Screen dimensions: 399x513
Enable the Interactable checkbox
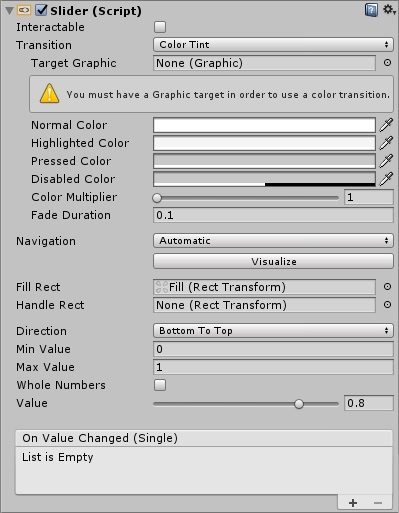160,27
